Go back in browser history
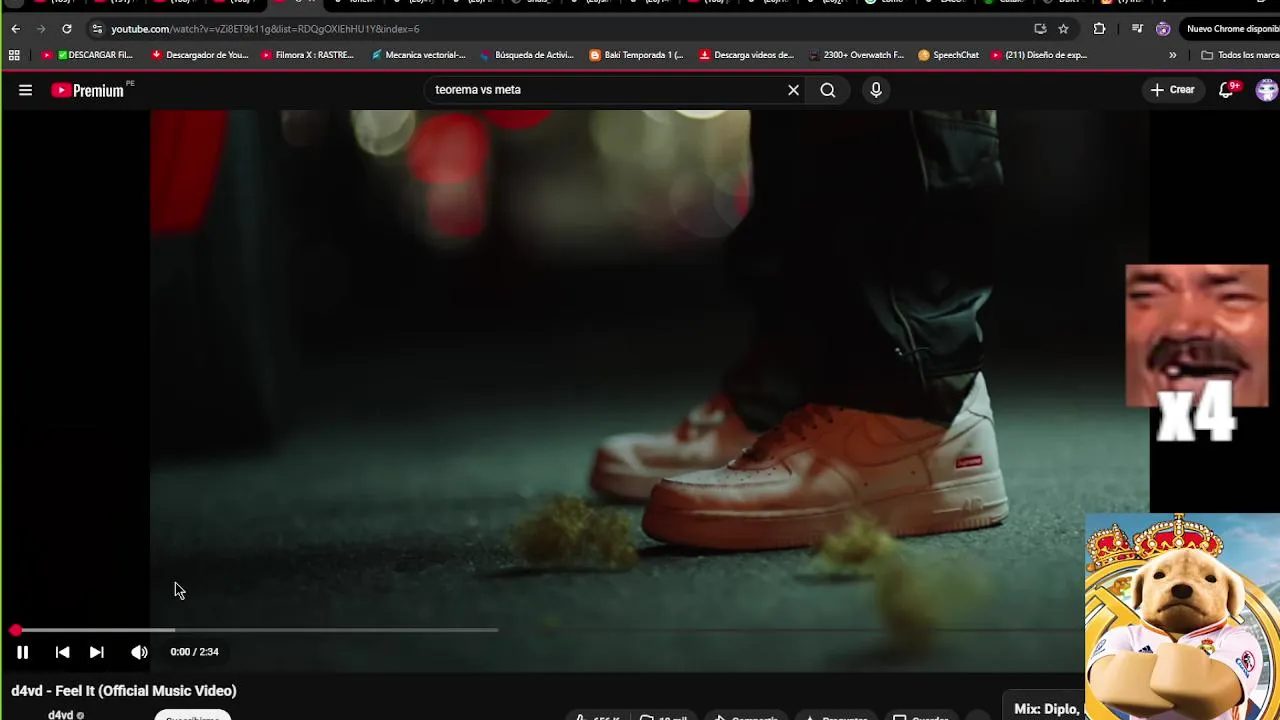 click(15, 29)
